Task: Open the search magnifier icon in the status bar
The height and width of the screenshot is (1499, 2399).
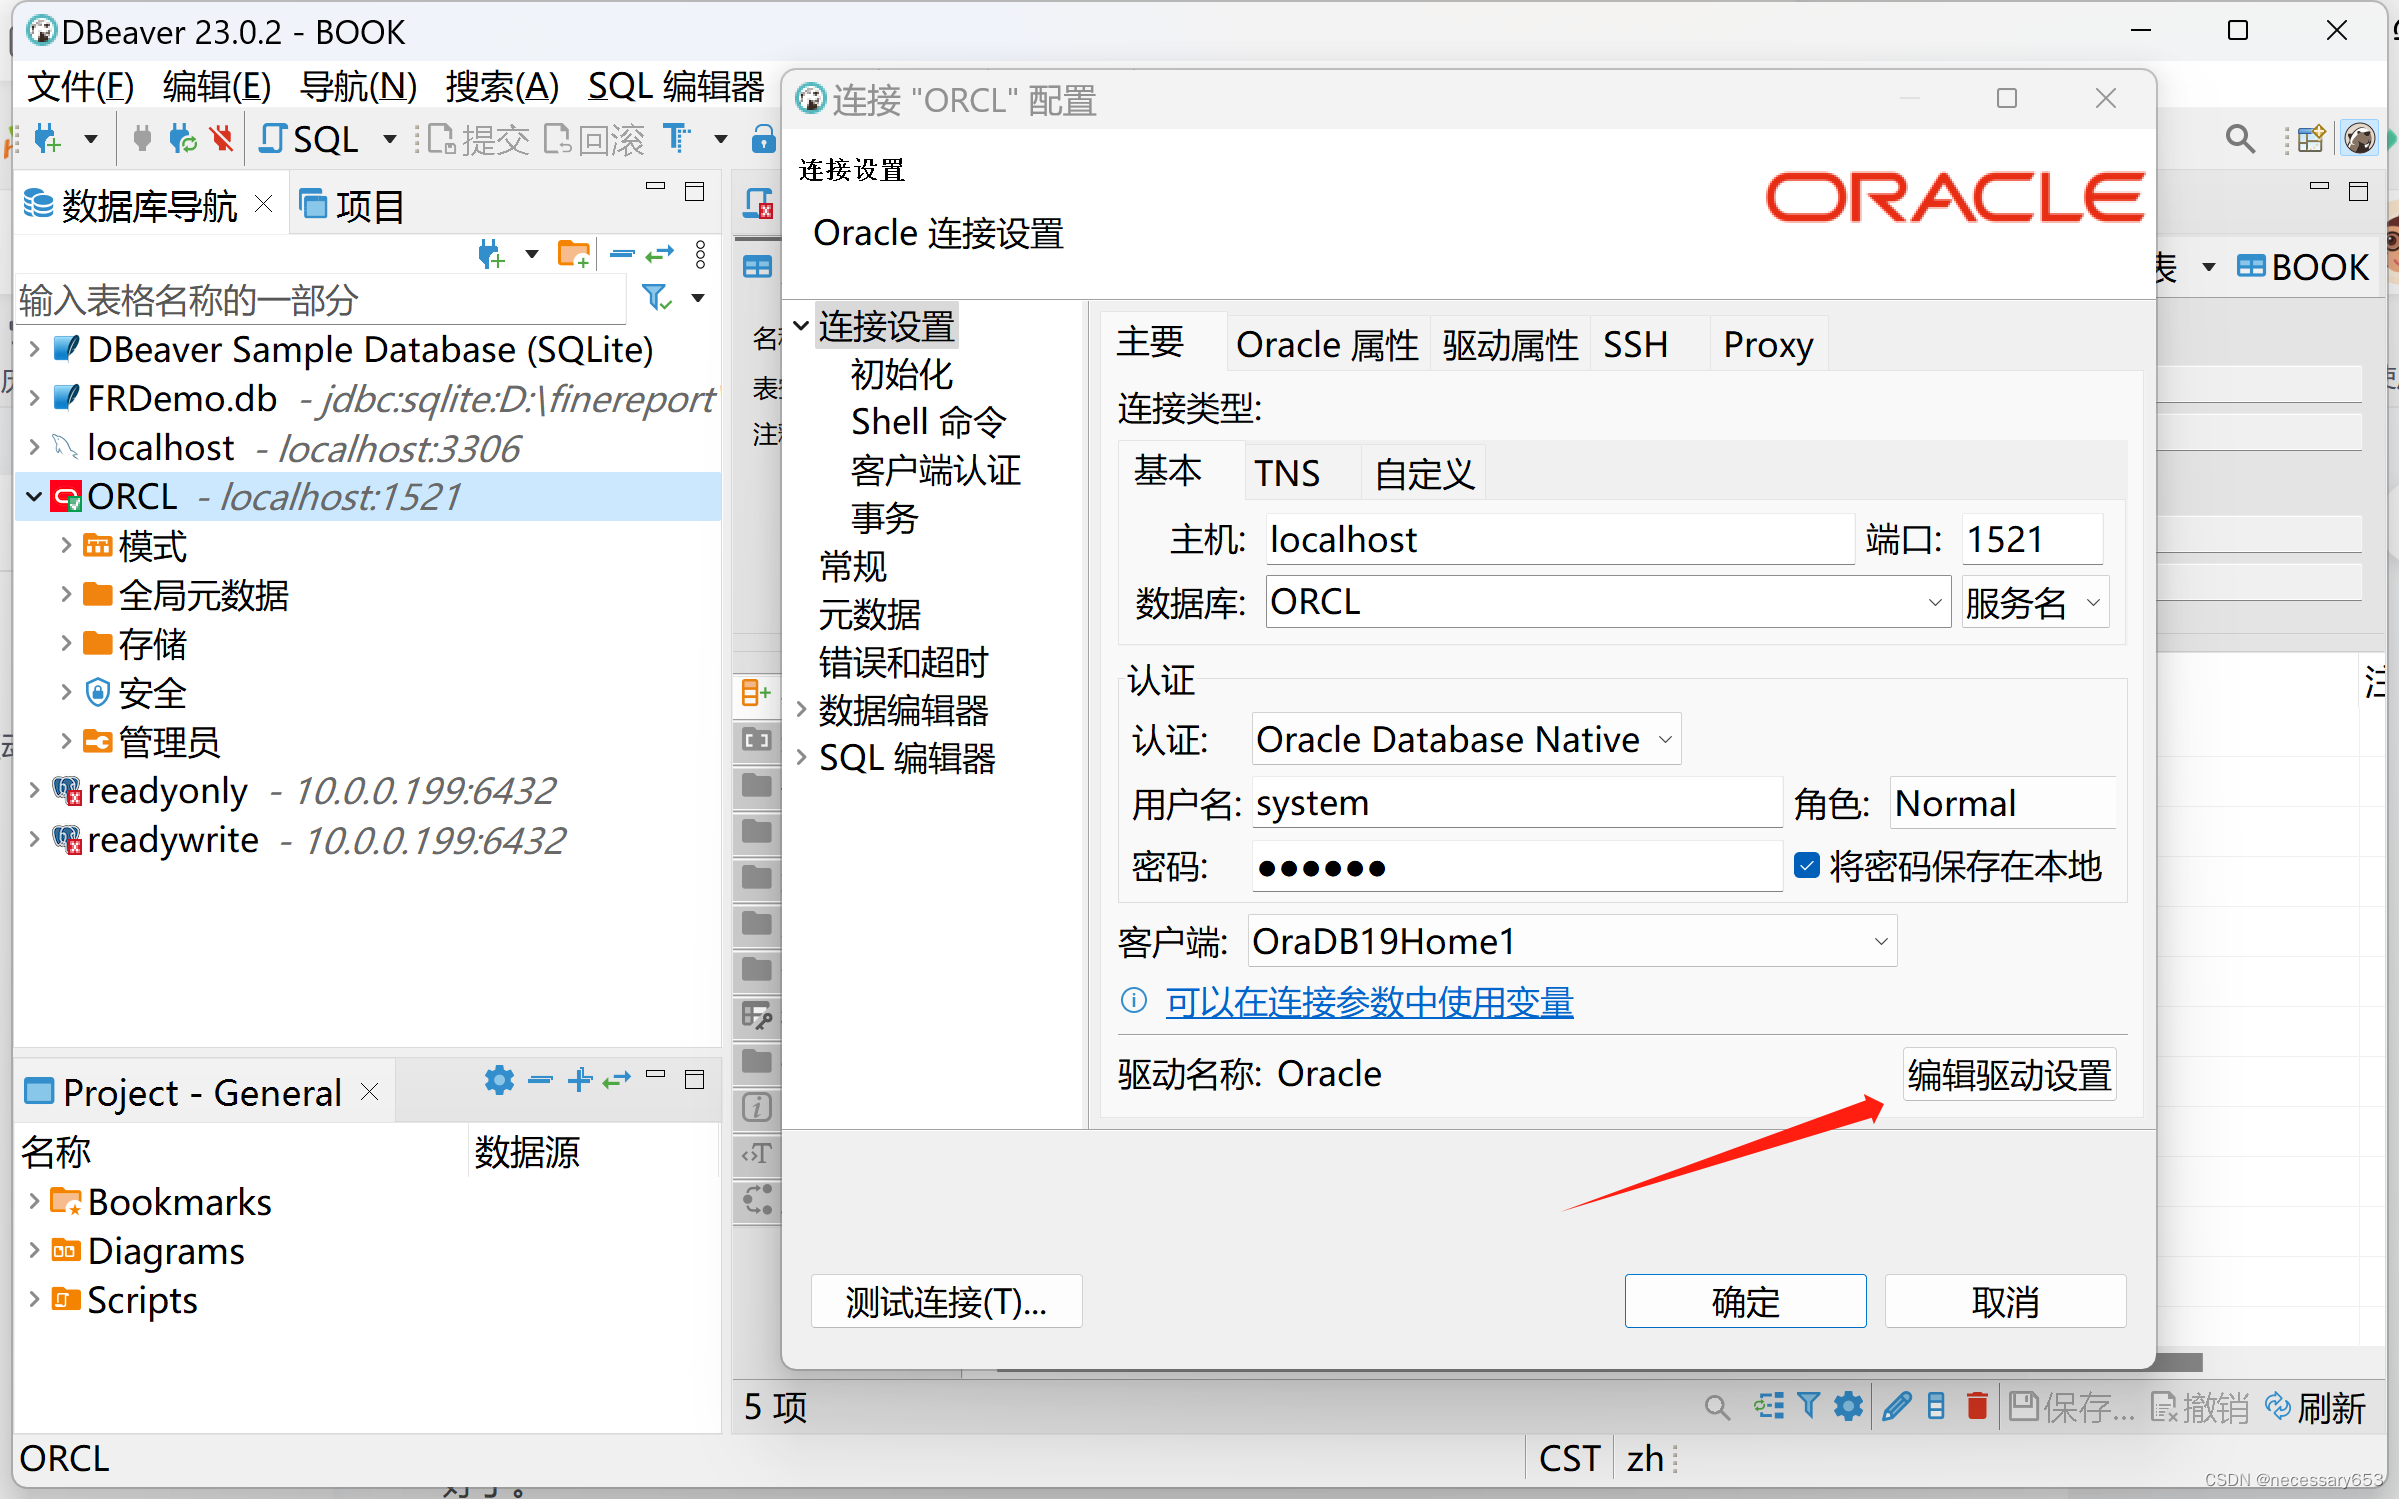Action: coord(1717,1407)
